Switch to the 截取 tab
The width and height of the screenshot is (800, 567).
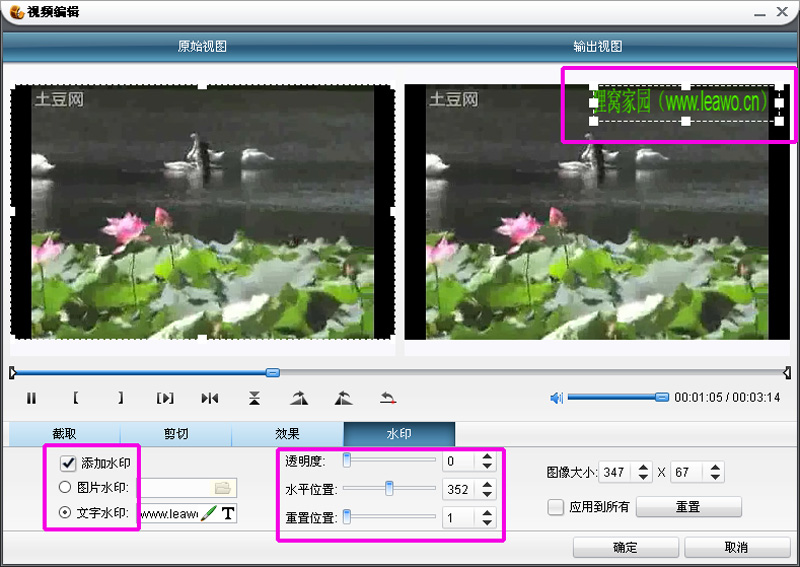click(x=64, y=434)
